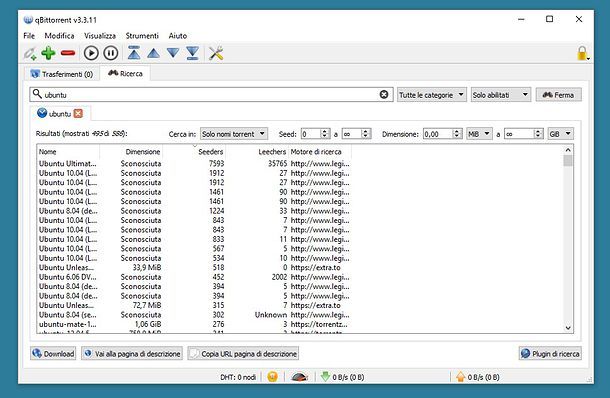The width and height of the screenshot is (610, 398).
Task: Sort by Motore di ricerca column header
Action: point(320,152)
